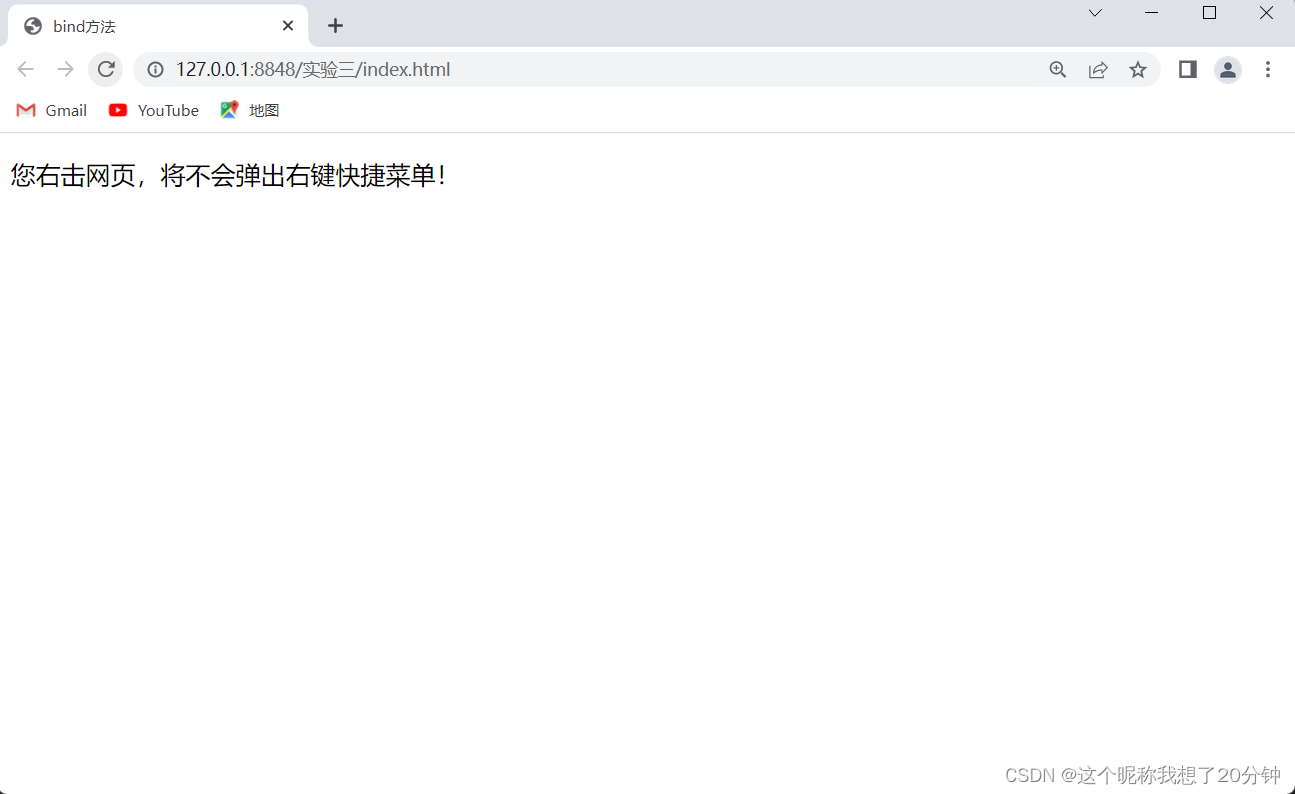
Task: Toggle page security details via the info icon
Action: [x=154, y=69]
